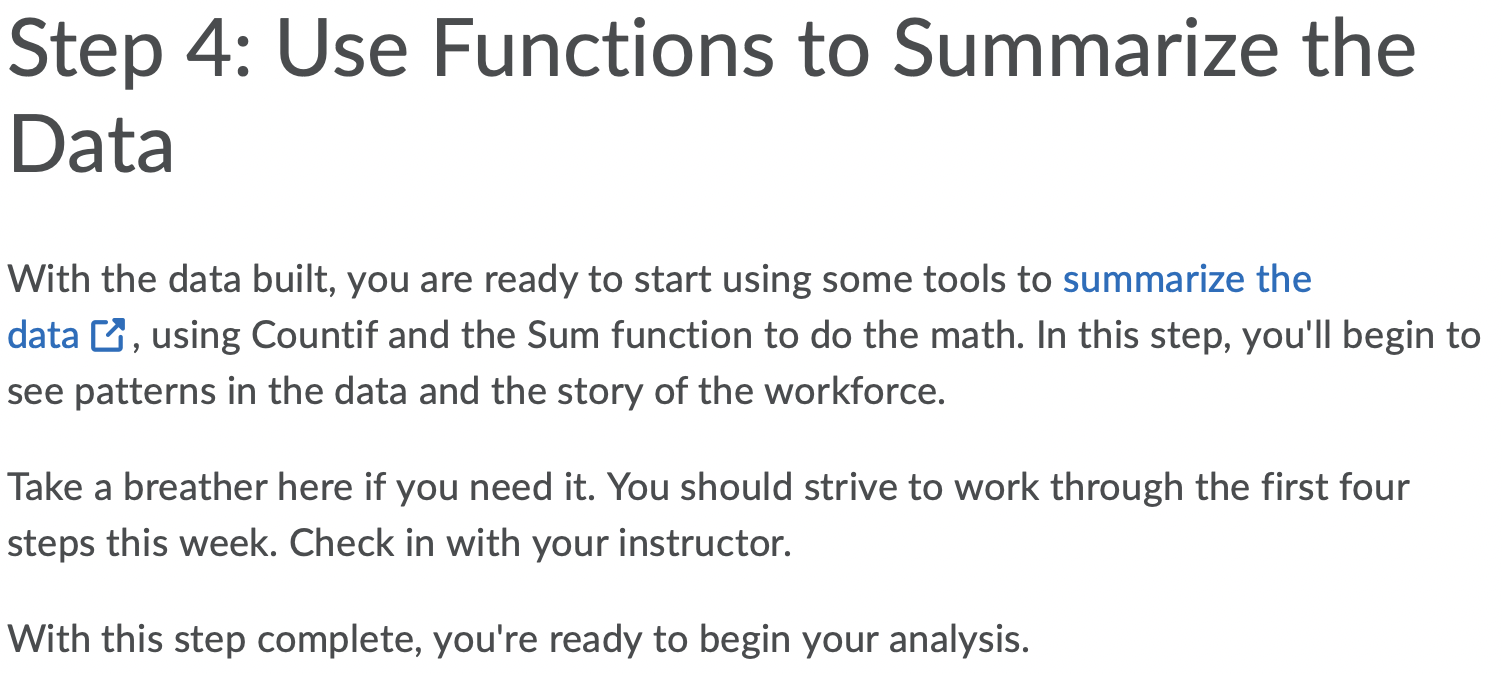The image size is (1502, 674).
Task: Click 'With the data built' opening phrase
Action: (x=170, y=279)
